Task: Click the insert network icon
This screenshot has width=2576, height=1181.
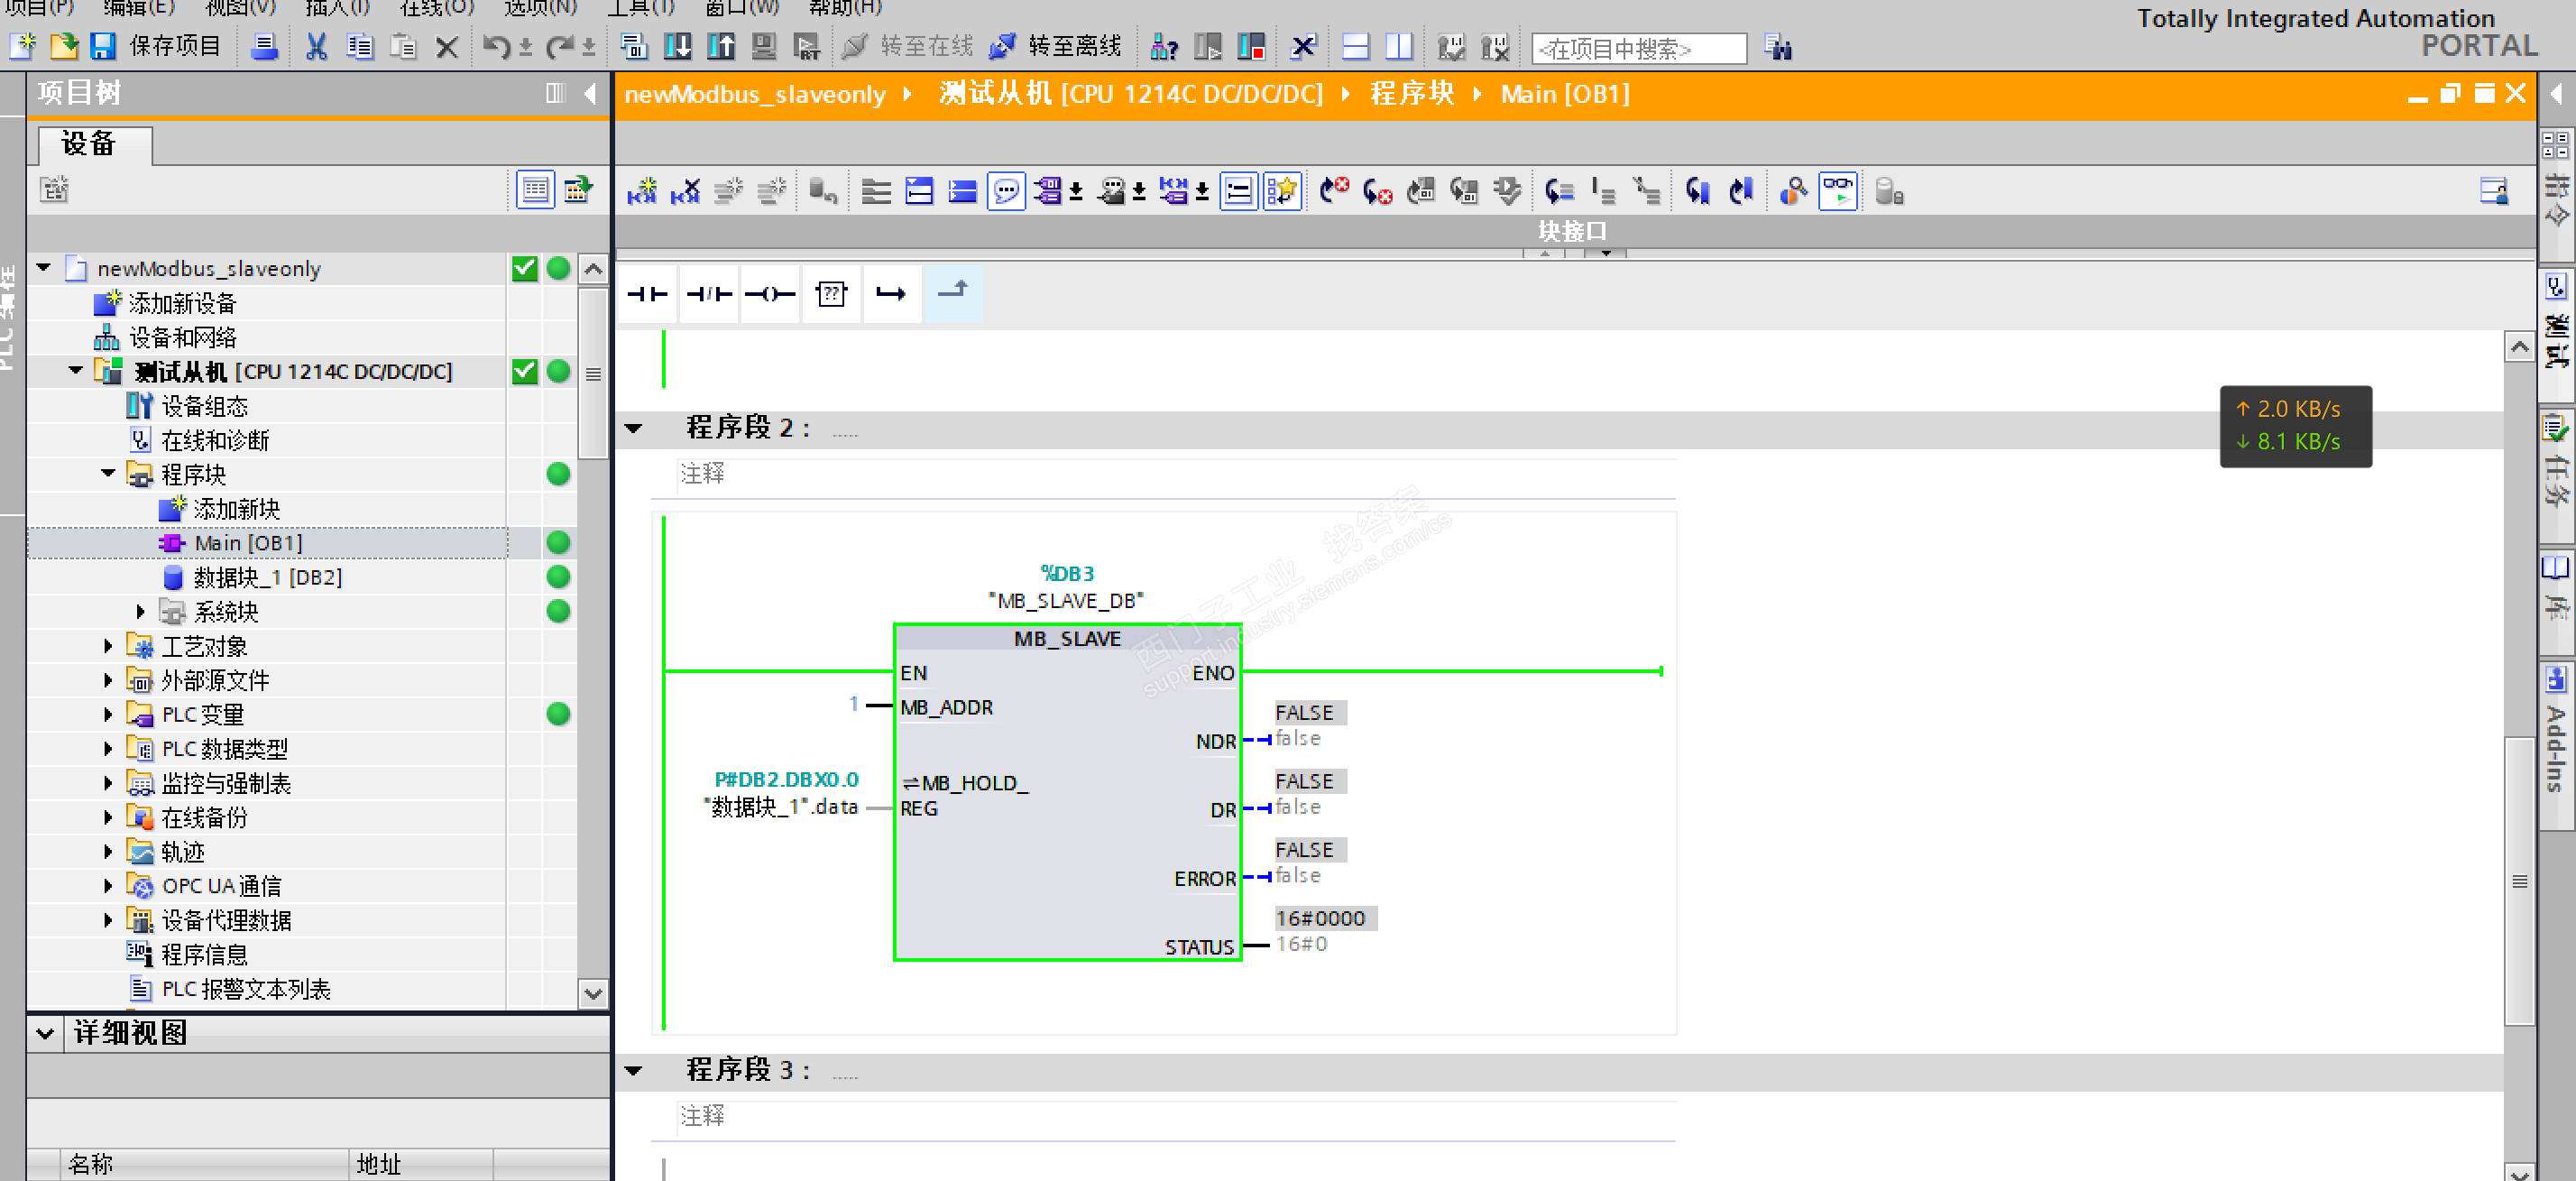Action: pyautogui.click(x=642, y=190)
